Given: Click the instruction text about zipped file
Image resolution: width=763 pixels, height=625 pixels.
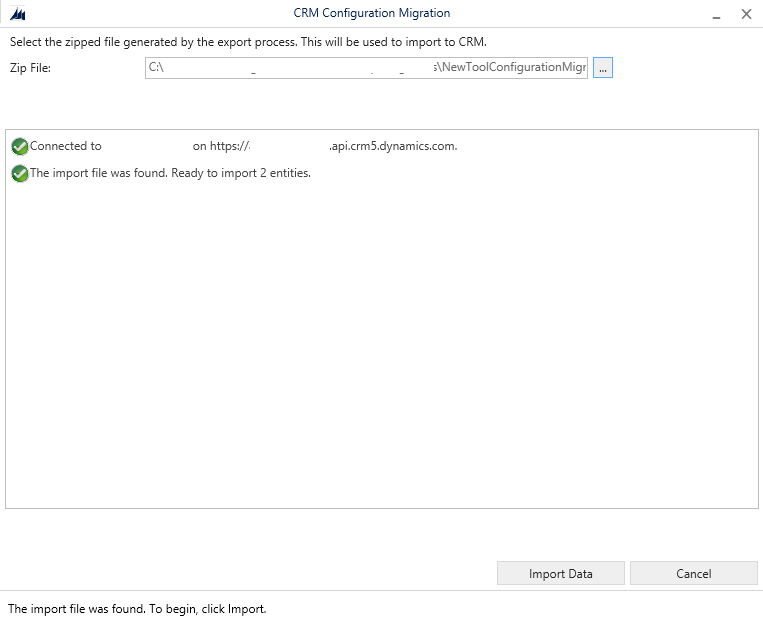Looking at the screenshot, I should [x=248, y=41].
